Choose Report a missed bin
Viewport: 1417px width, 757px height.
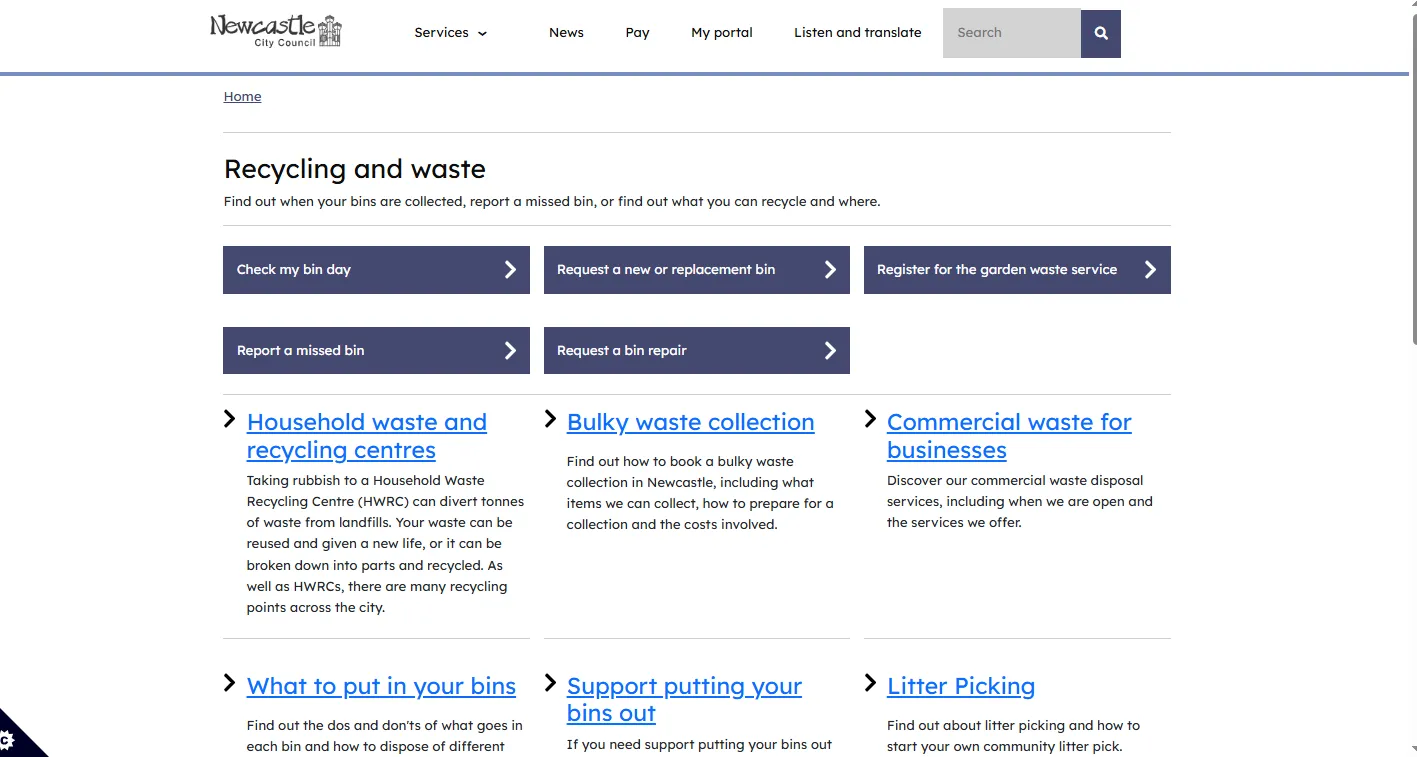(x=376, y=350)
